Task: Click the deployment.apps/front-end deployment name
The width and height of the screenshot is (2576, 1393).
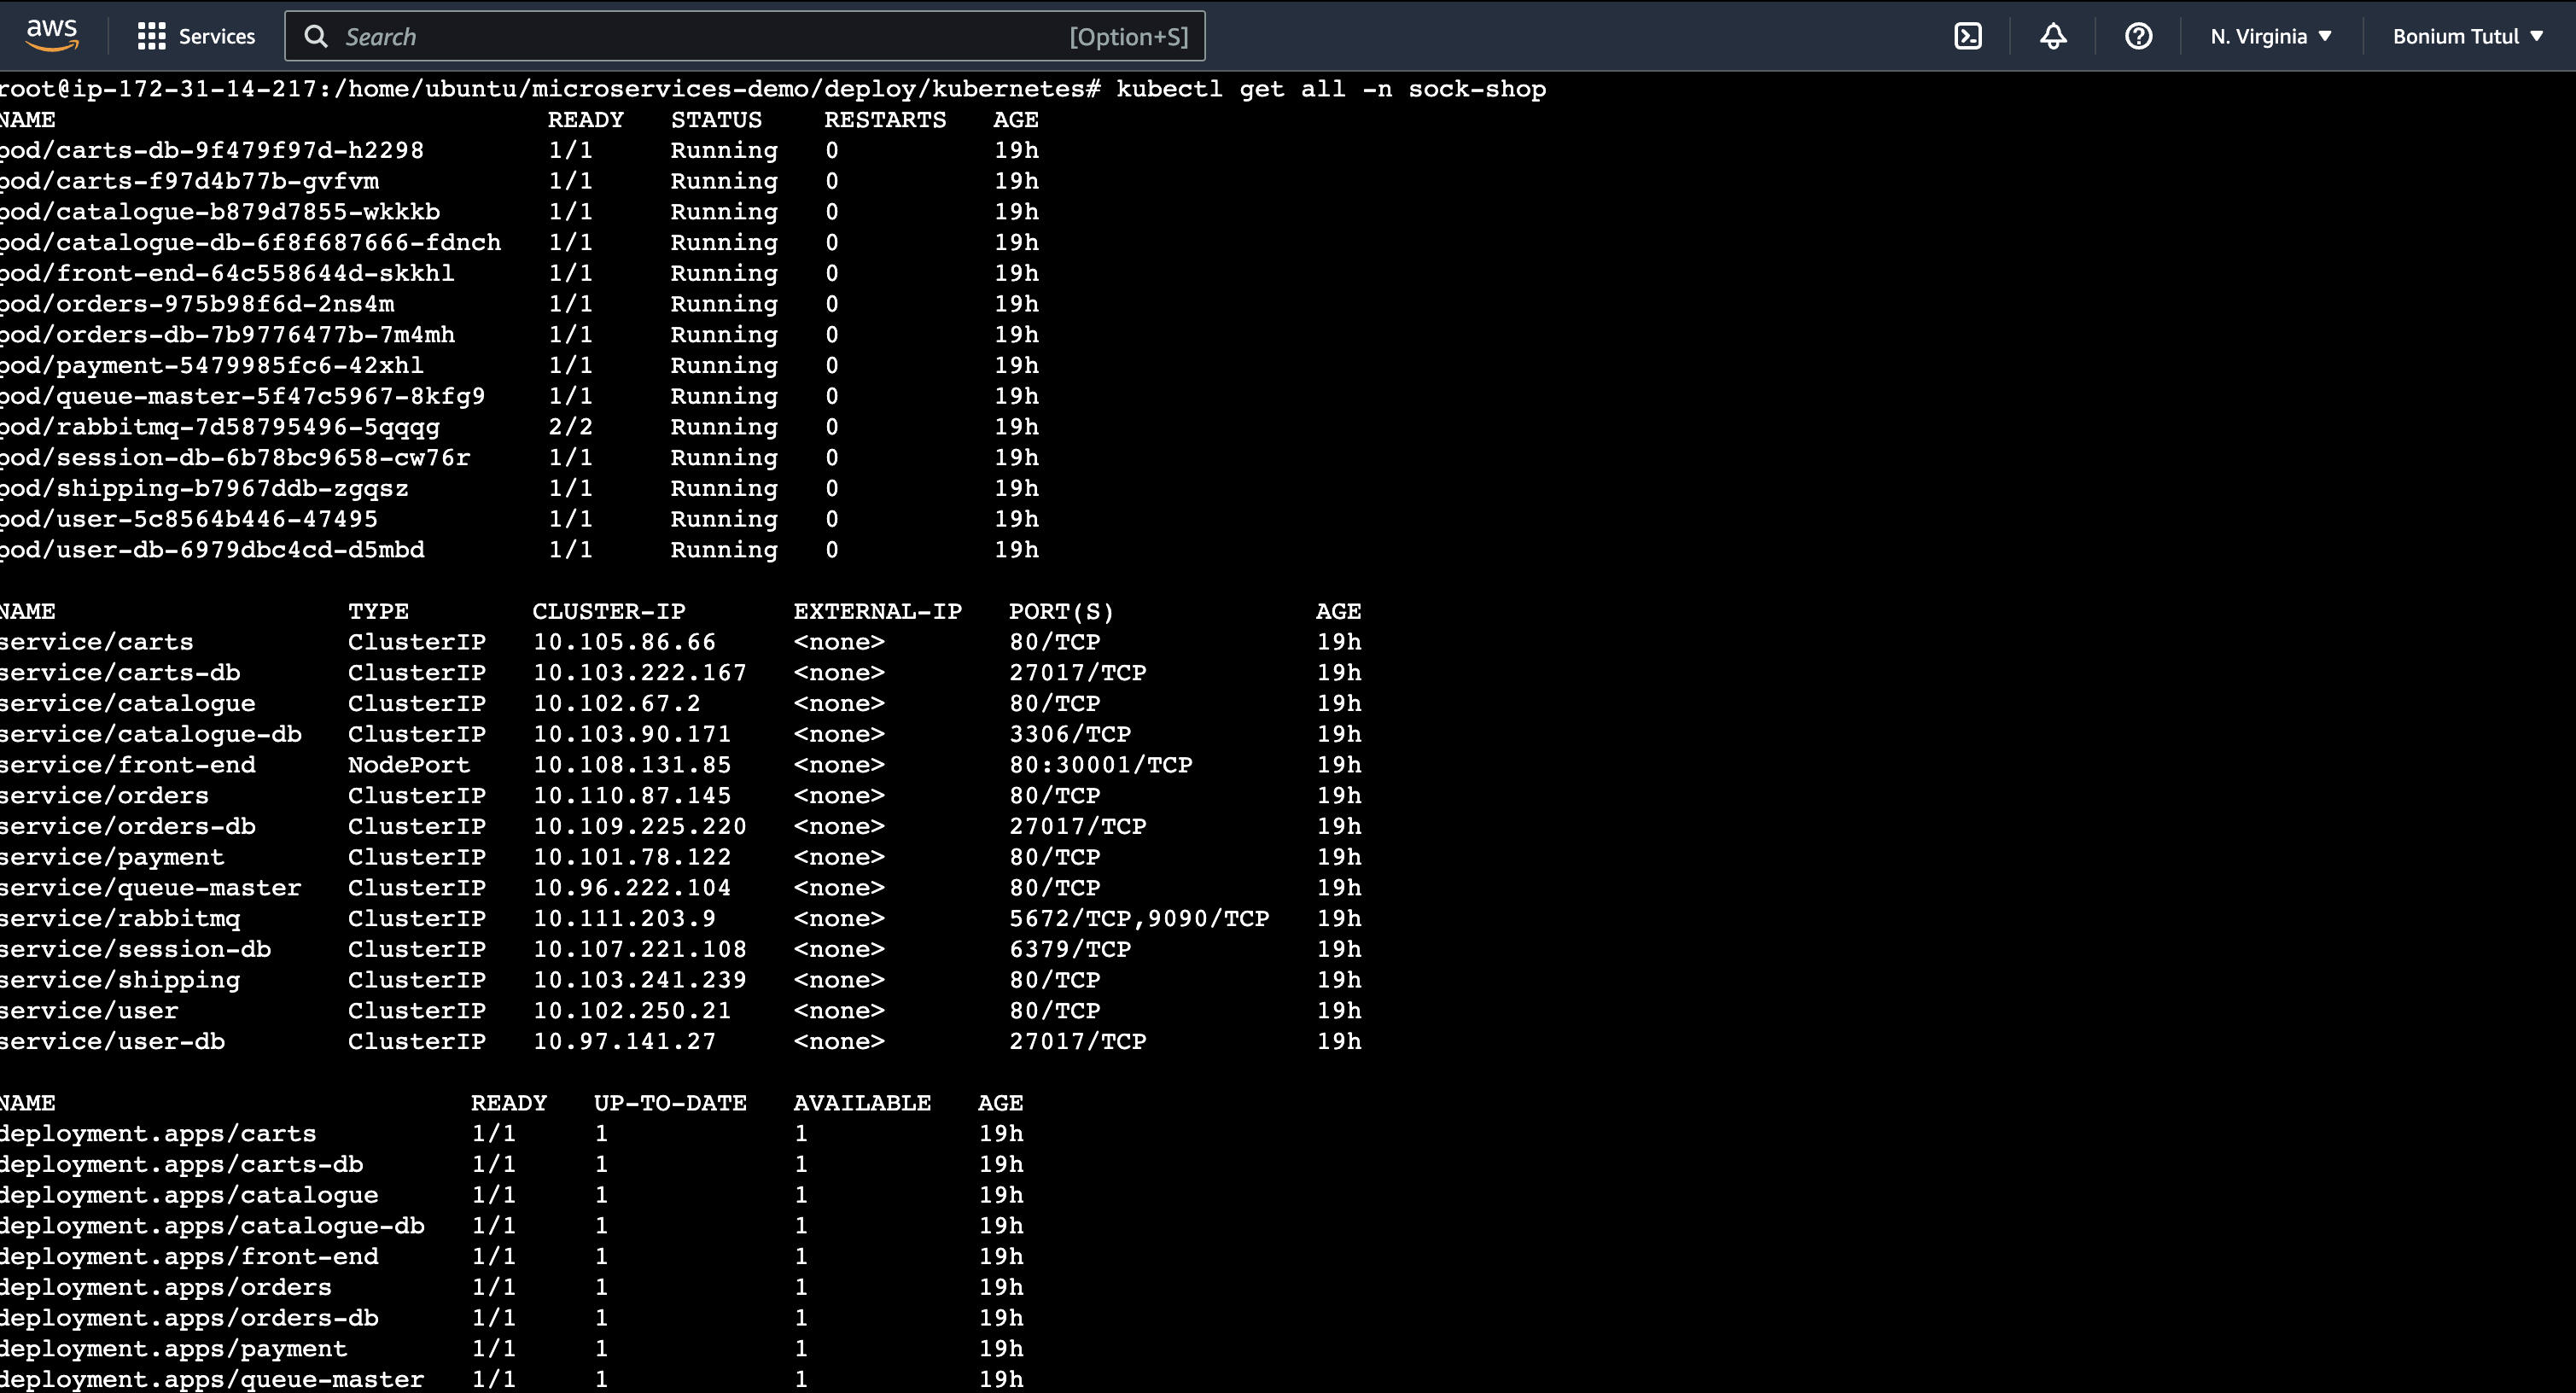Action: click(190, 1256)
